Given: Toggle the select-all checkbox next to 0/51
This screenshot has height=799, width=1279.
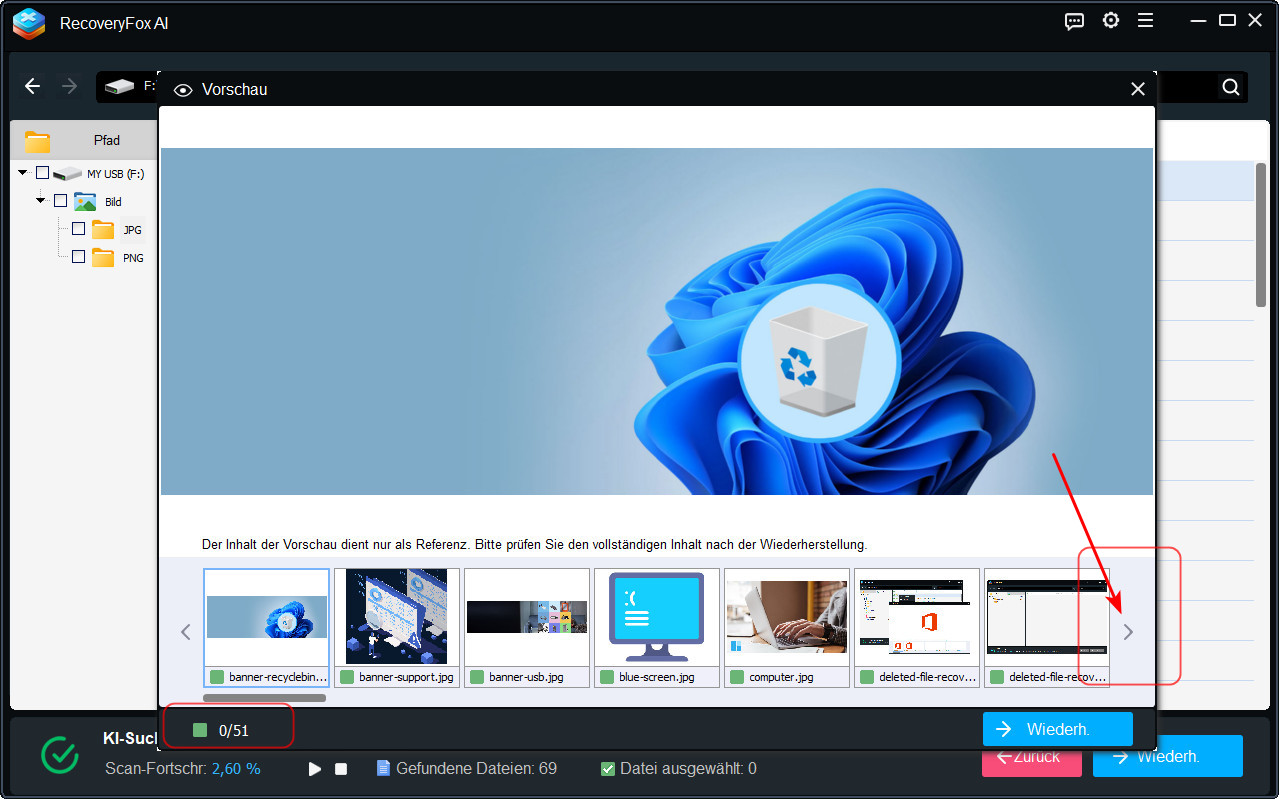Looking at the screenshot, I should 200,730.
